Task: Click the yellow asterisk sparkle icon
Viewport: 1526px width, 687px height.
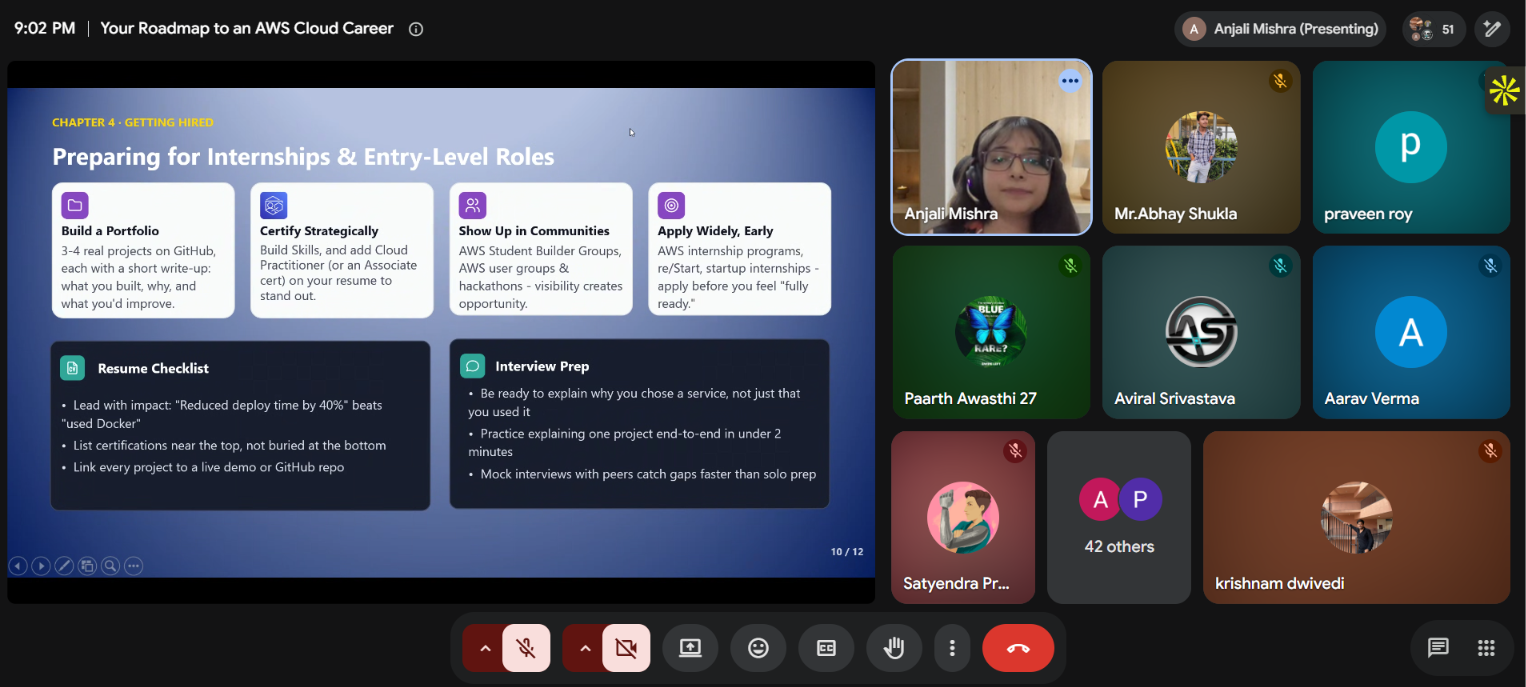Action: tap(1504, 91)
